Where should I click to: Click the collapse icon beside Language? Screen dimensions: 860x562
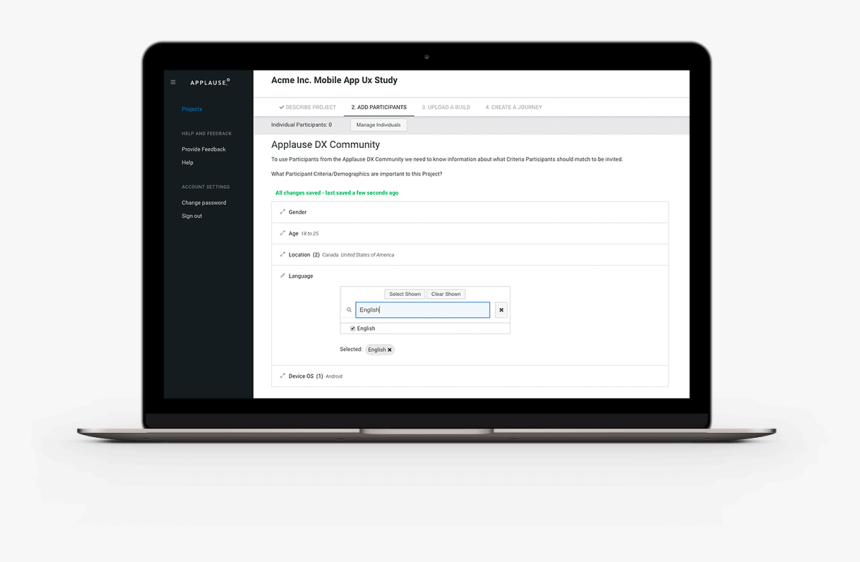coord(282,276)
